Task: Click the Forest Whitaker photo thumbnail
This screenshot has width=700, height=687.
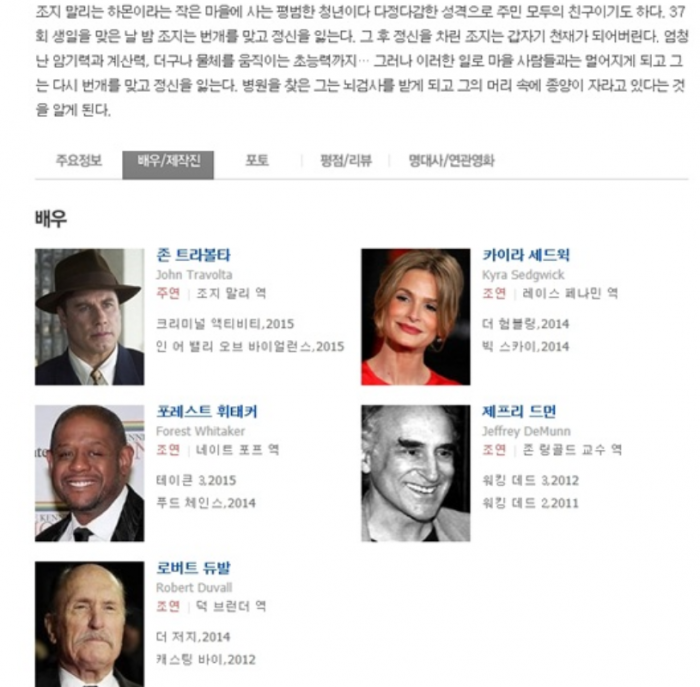Action: pos(90,473)
